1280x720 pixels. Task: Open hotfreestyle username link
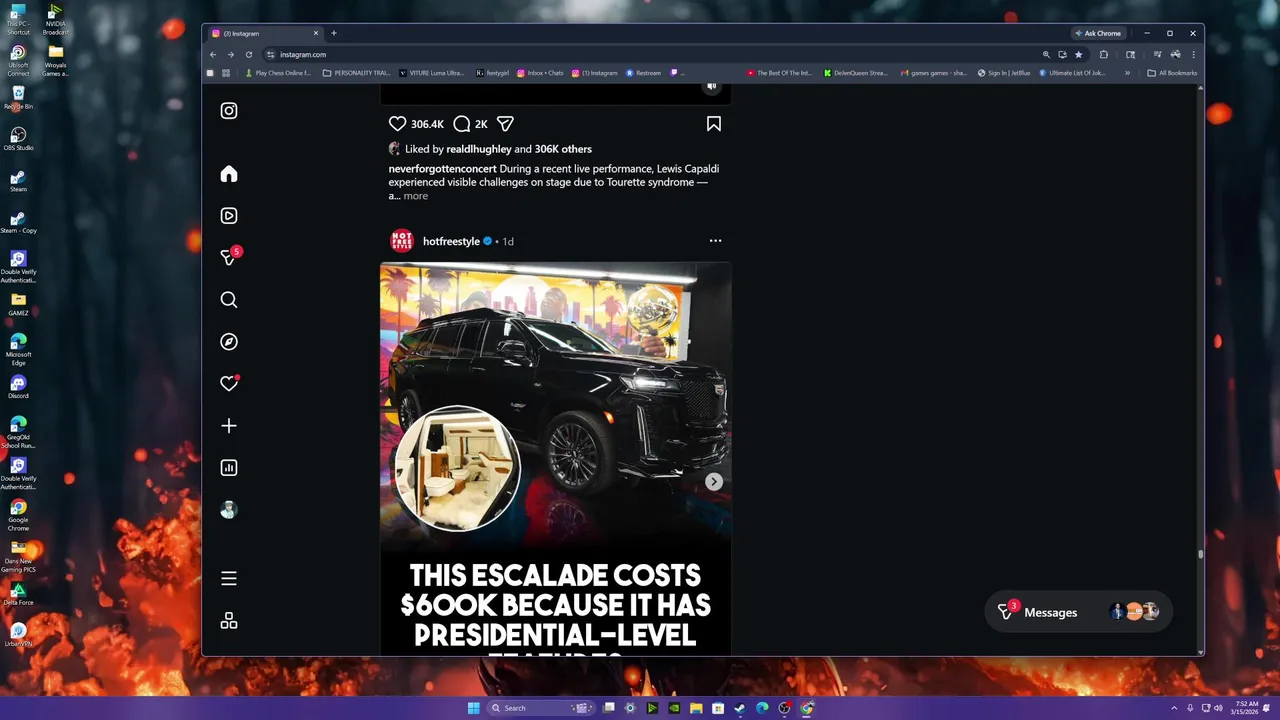pyautogui.click(x=451, y=242)
